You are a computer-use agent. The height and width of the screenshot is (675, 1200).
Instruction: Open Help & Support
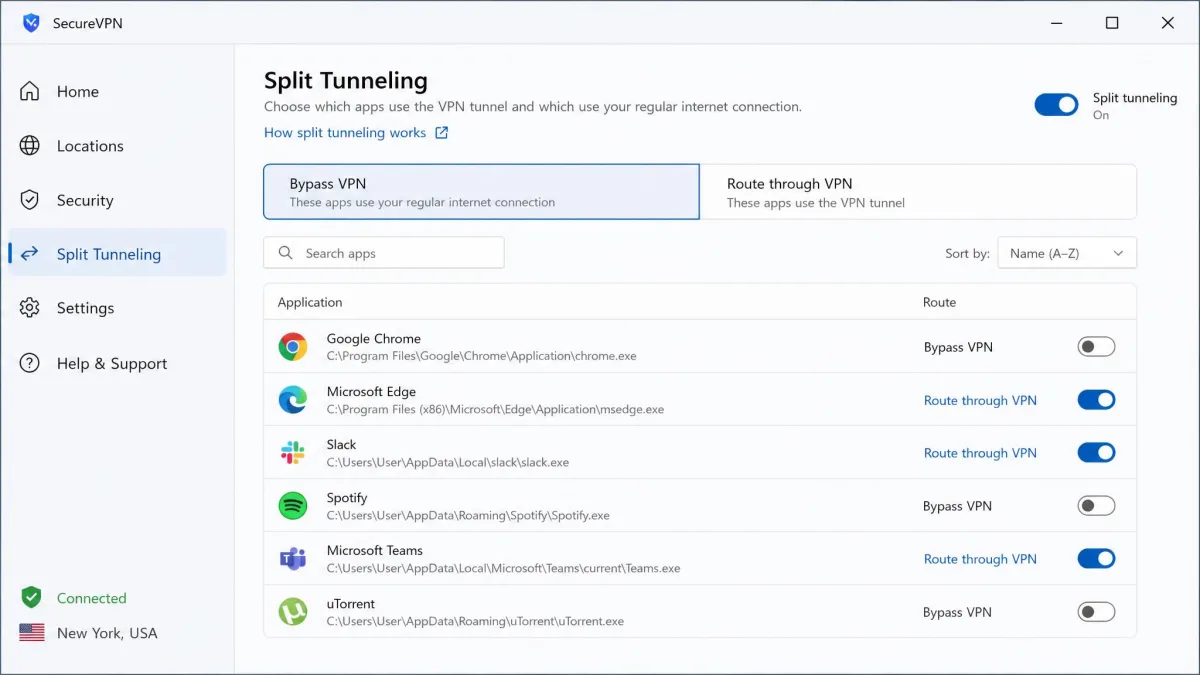pos(117,363)
